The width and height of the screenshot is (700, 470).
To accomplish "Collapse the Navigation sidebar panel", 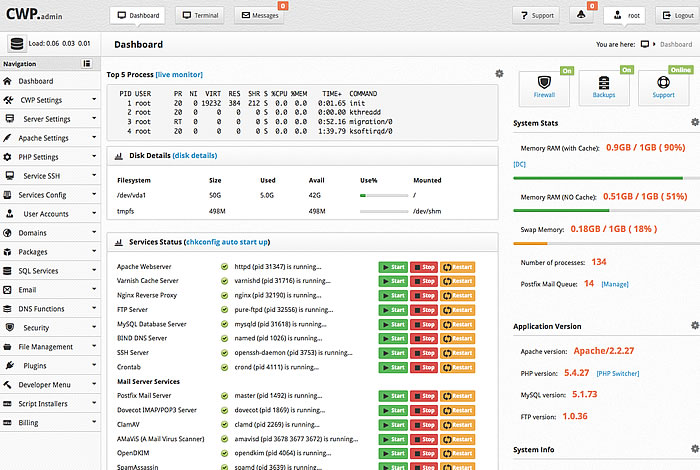I will pos(94,64).
